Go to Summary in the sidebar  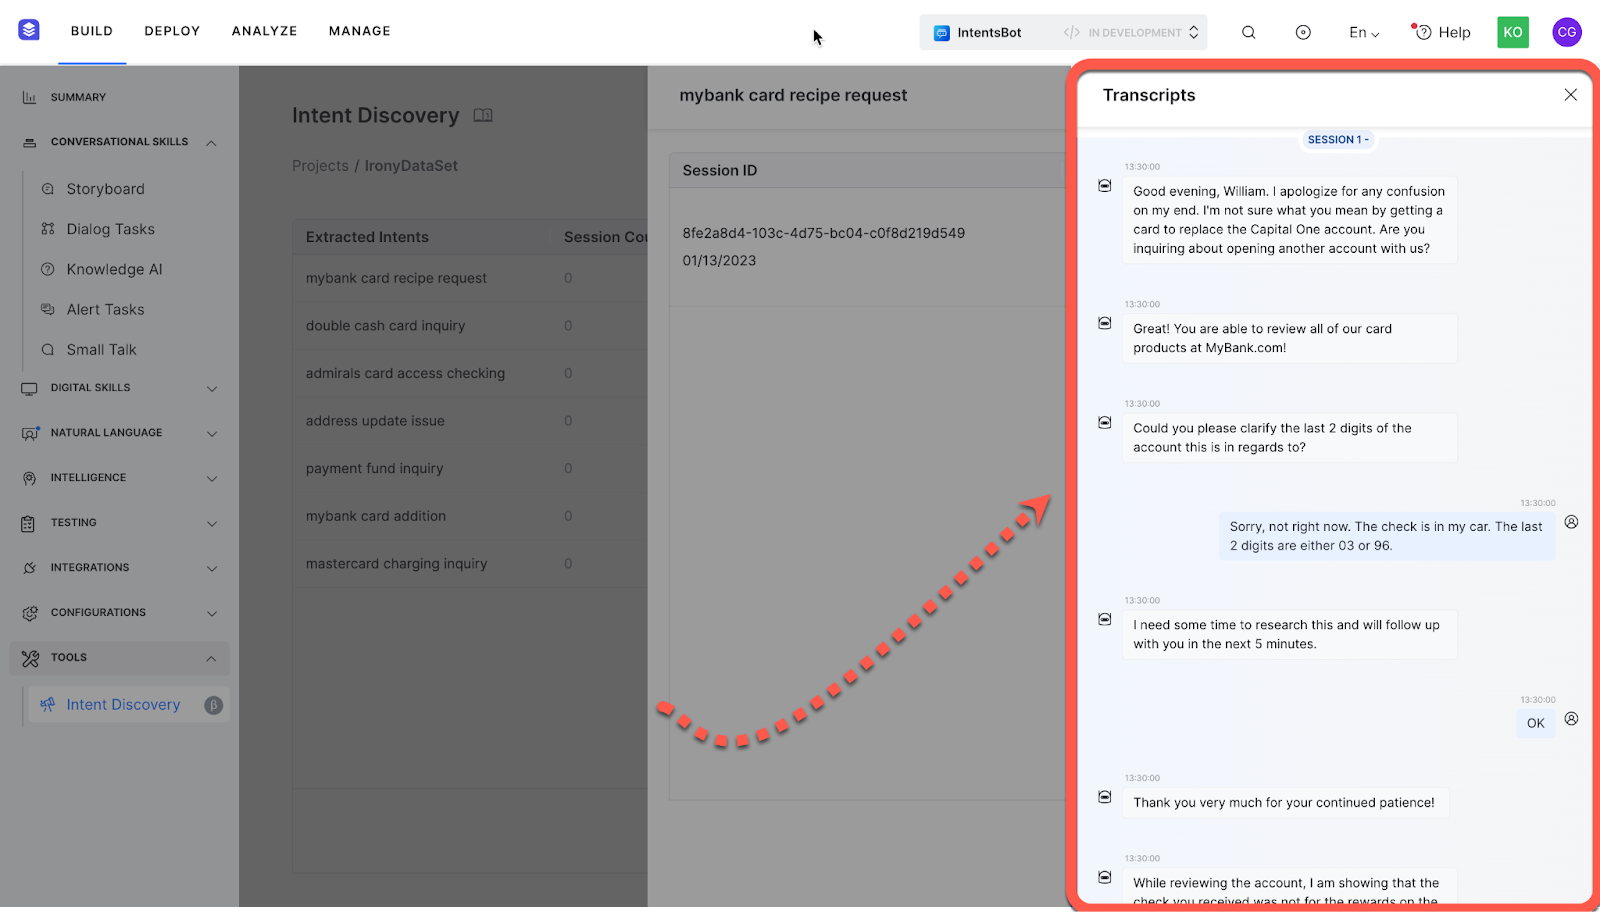pyautogui.click(x=78, y=97)
